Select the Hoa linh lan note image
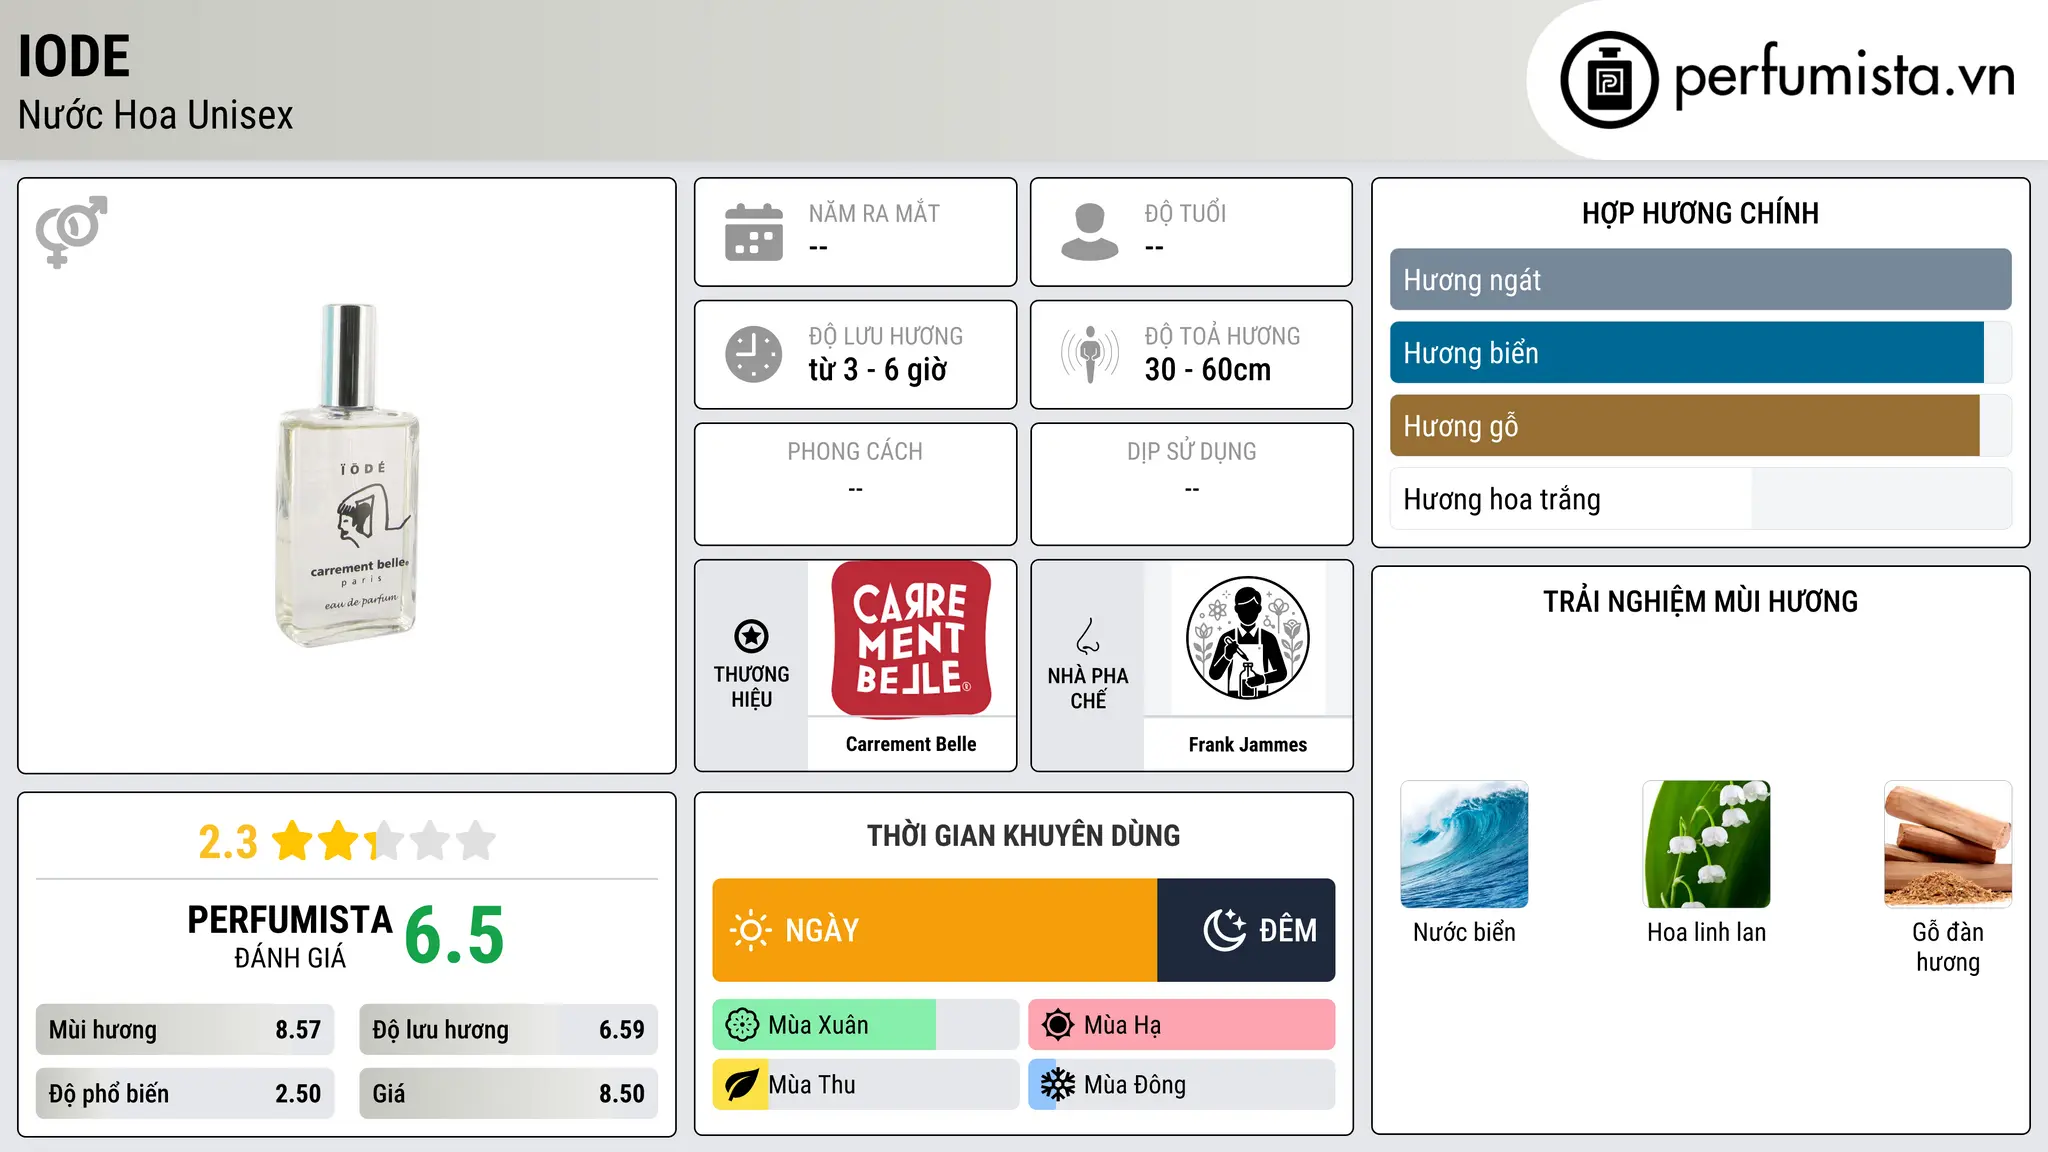This screenshot has width=2048, height=1152. coord(1706,844)
